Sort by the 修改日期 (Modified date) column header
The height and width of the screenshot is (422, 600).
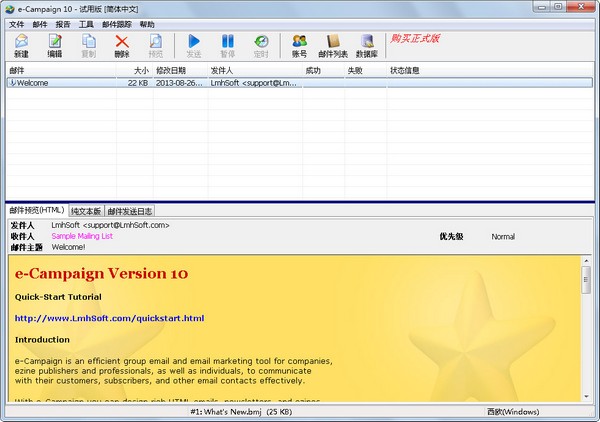(x=181, y=70)
